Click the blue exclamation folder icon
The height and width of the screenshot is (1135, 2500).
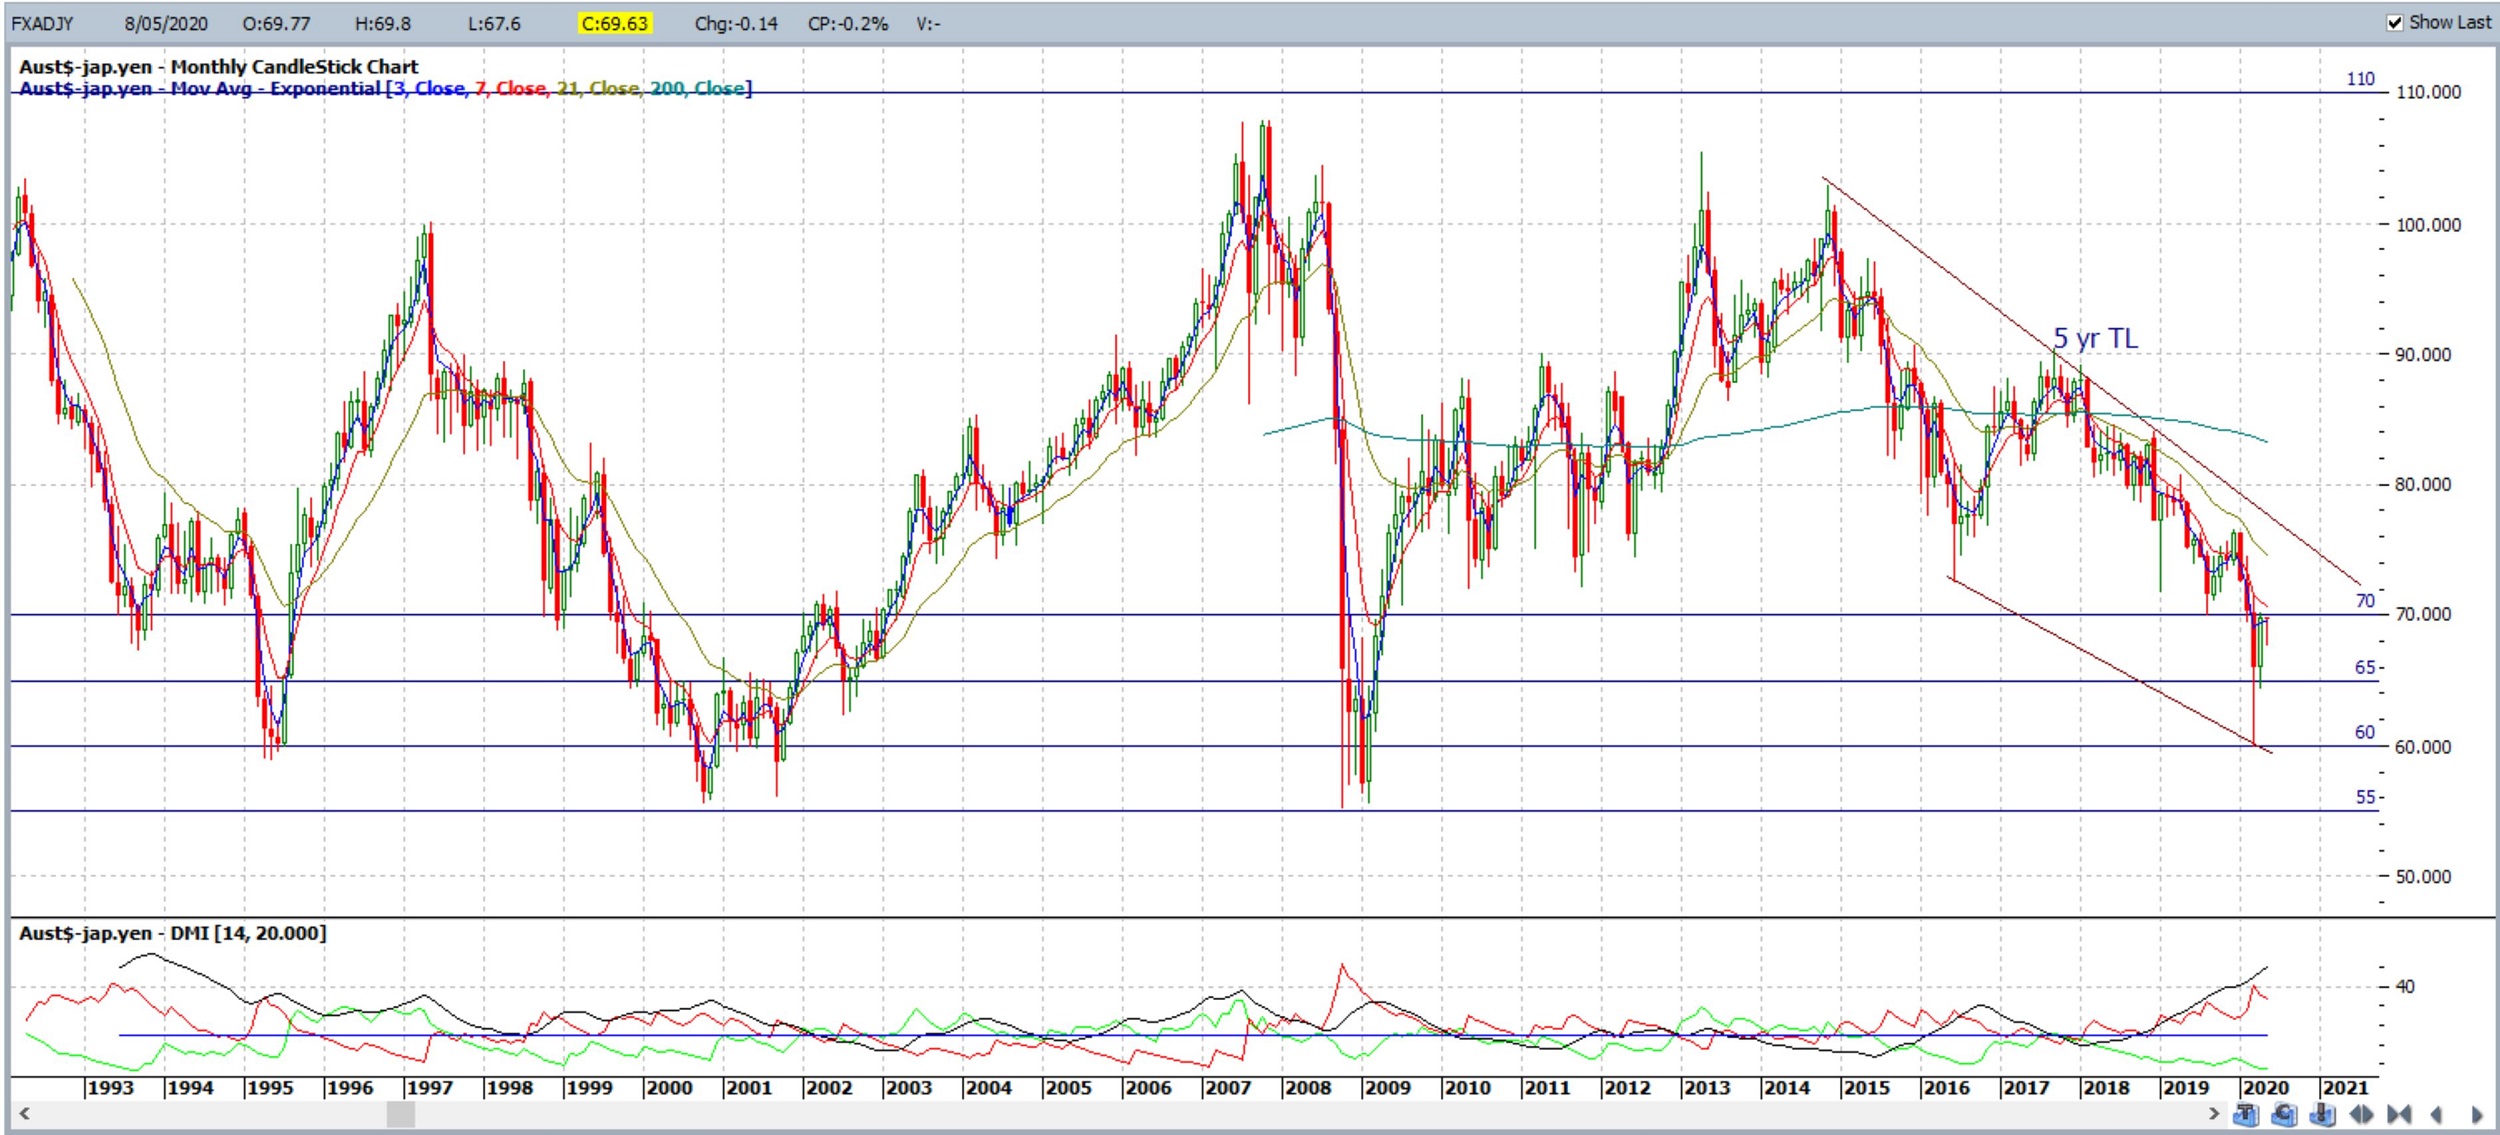coord(2323,1114)
